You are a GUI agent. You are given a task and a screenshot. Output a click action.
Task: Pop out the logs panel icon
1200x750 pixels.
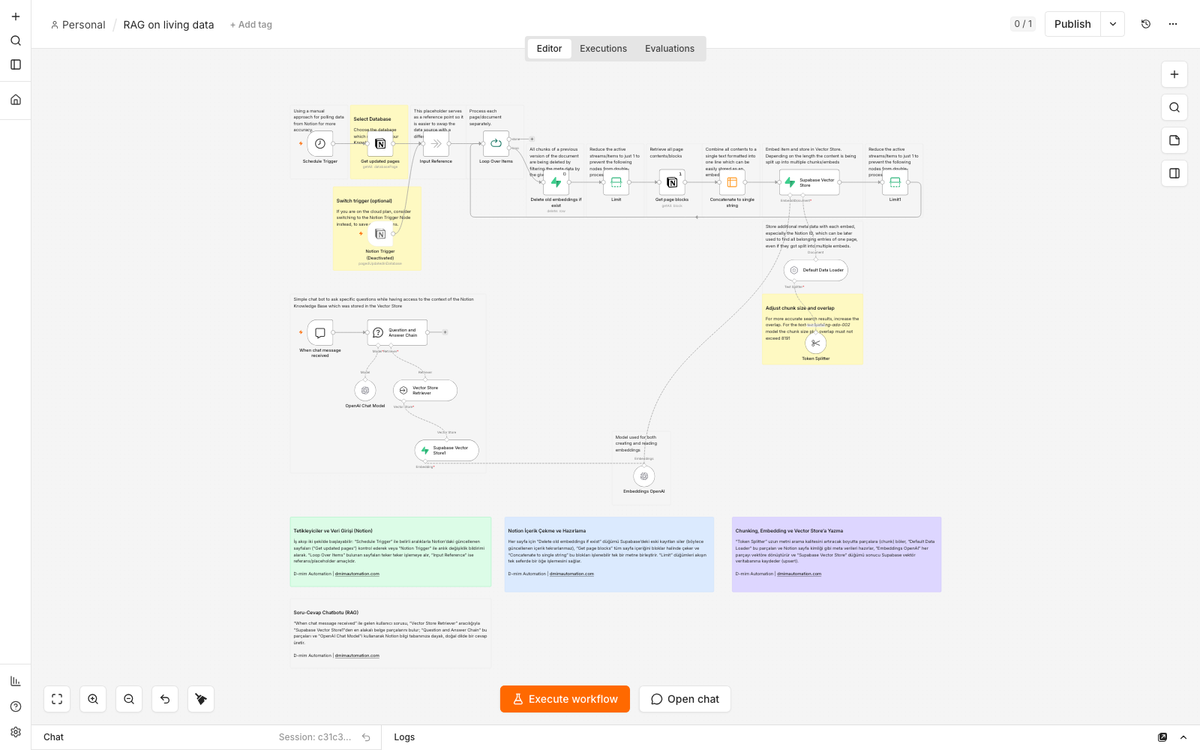(x=1162, y=737)
